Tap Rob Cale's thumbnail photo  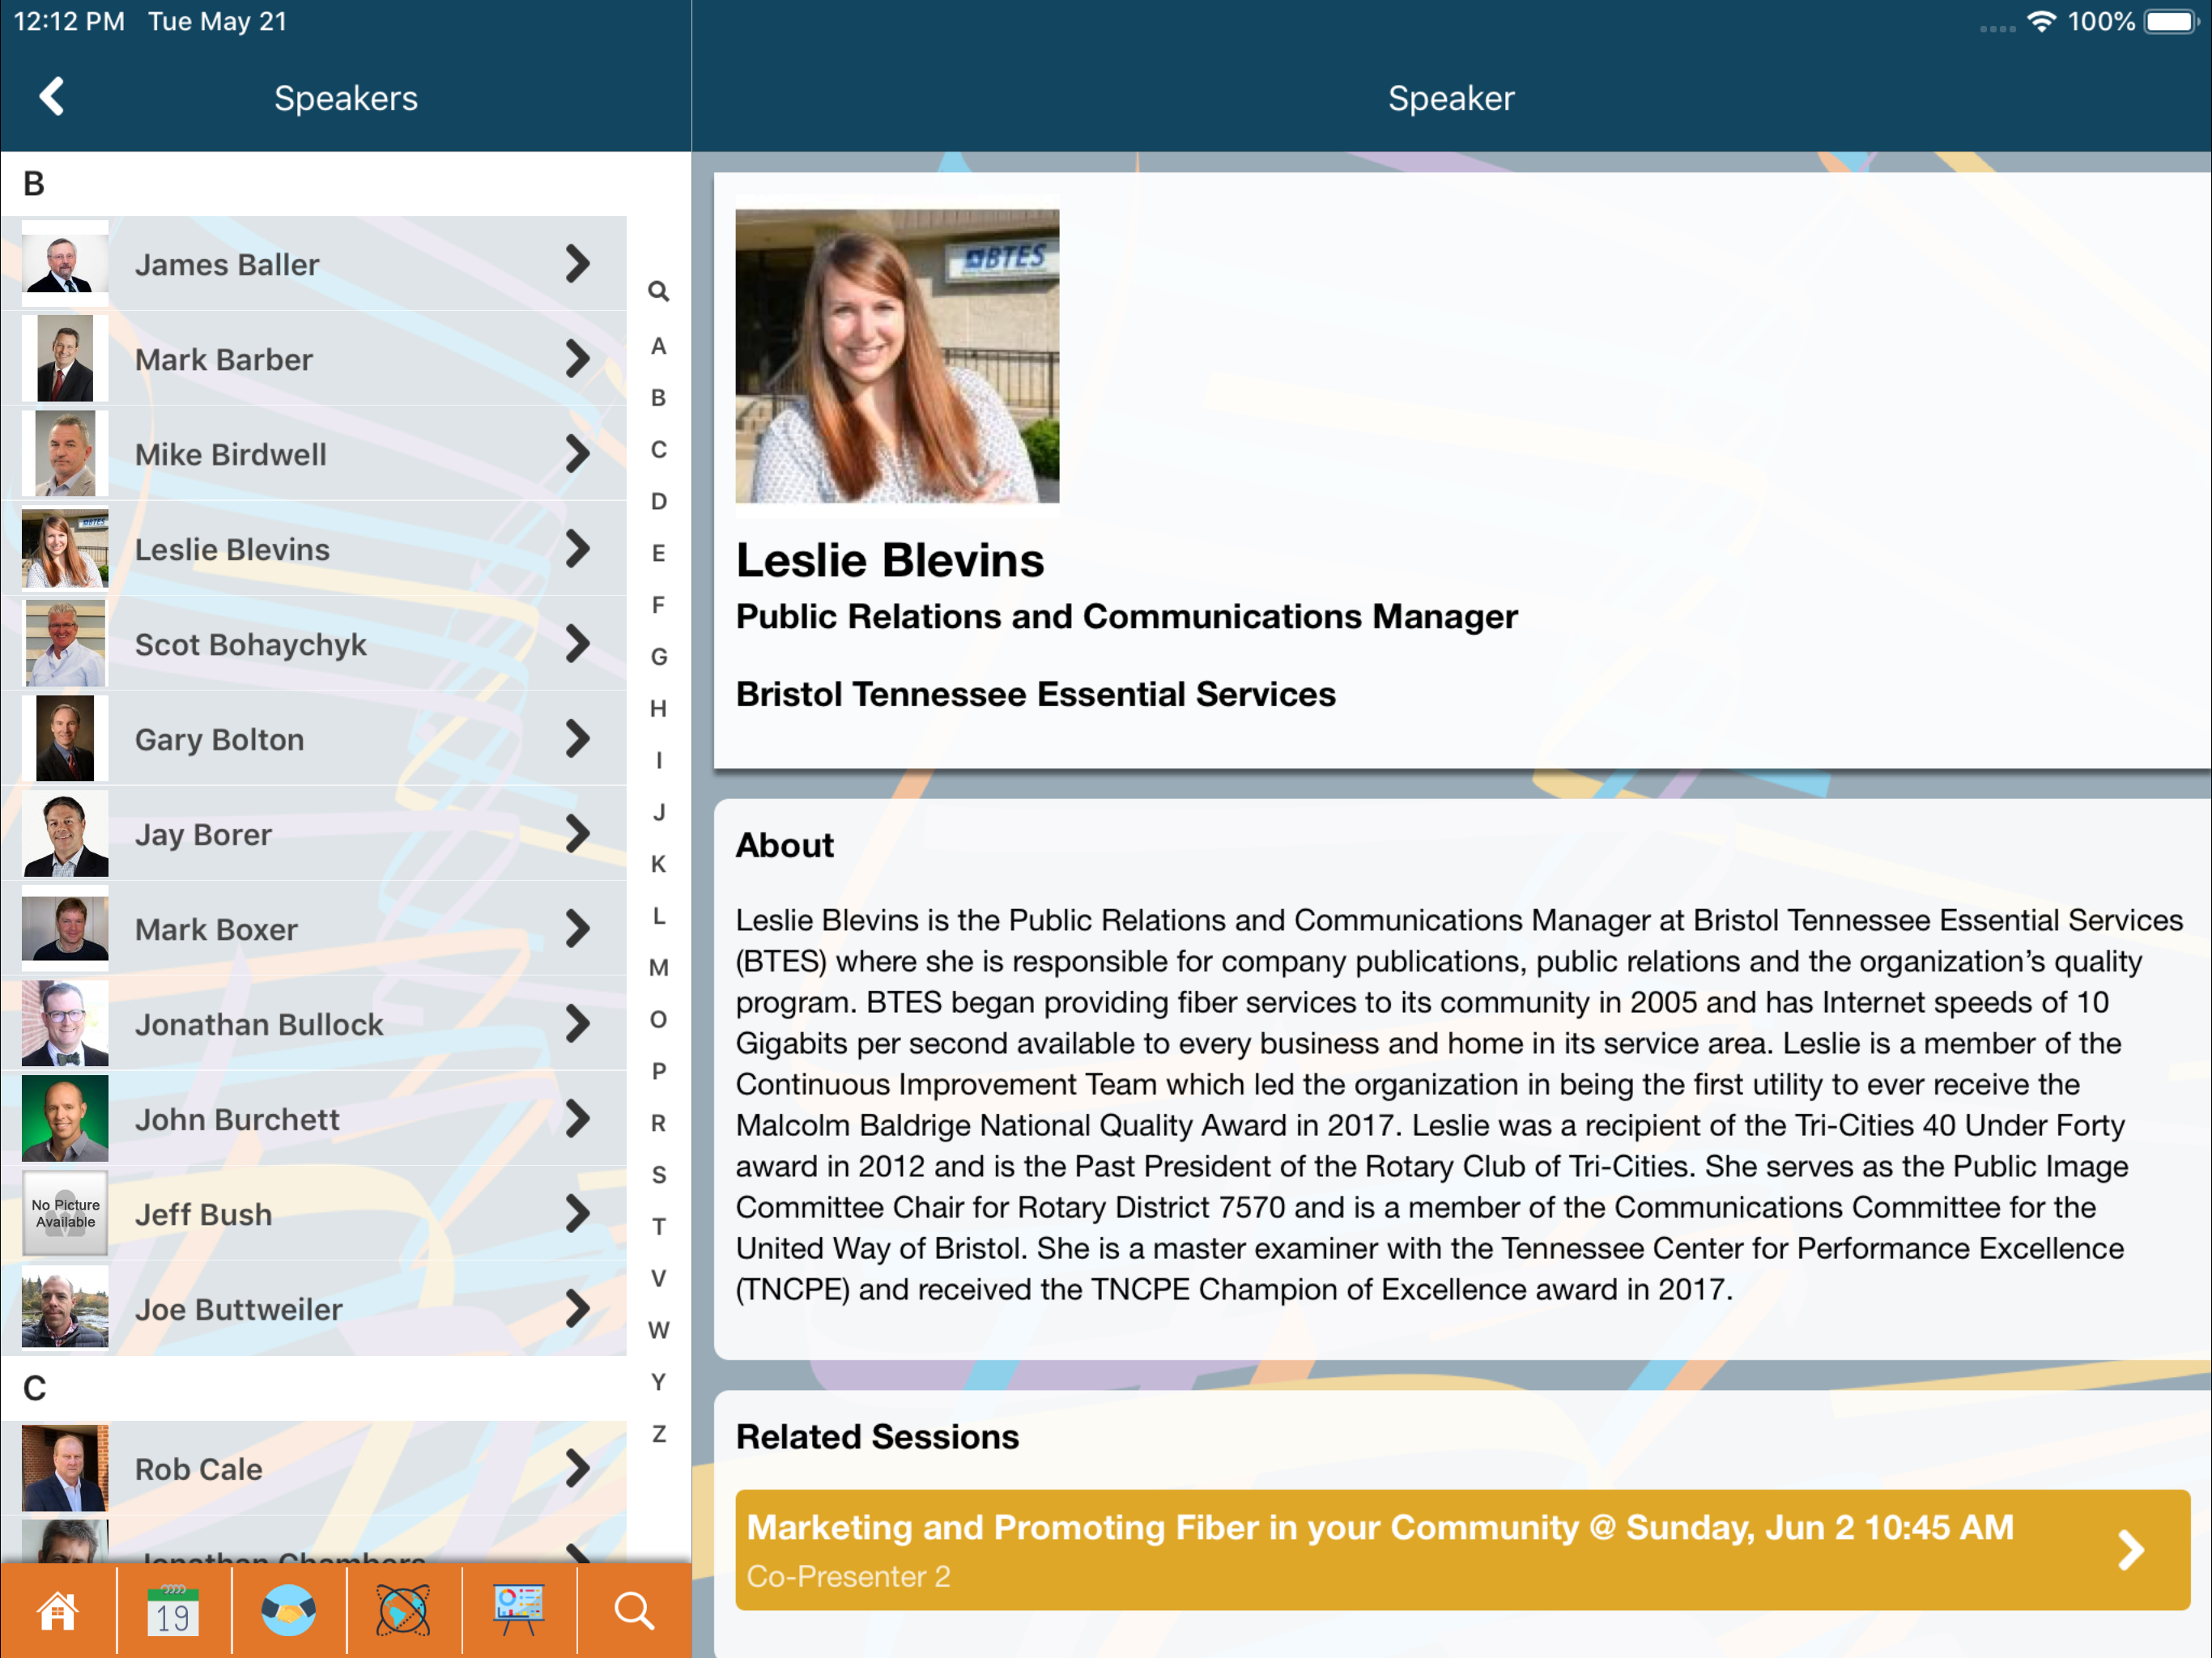click(65, 1469)
